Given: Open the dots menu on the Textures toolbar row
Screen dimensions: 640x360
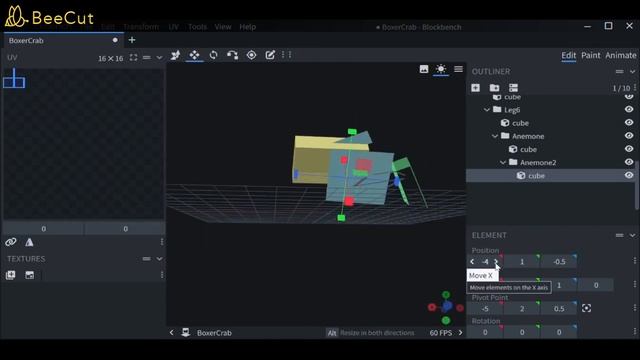Looking at the screenshot, I should coord(162,275).
